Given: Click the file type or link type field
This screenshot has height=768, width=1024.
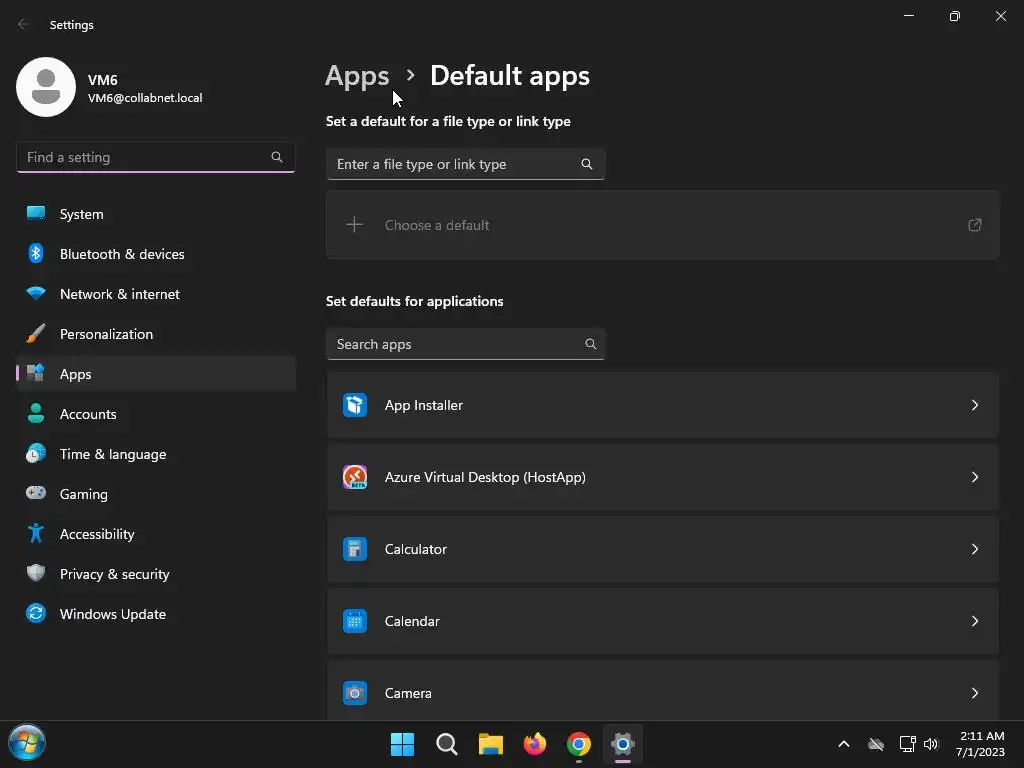Looking at the screenshot, I should point(455,164).
